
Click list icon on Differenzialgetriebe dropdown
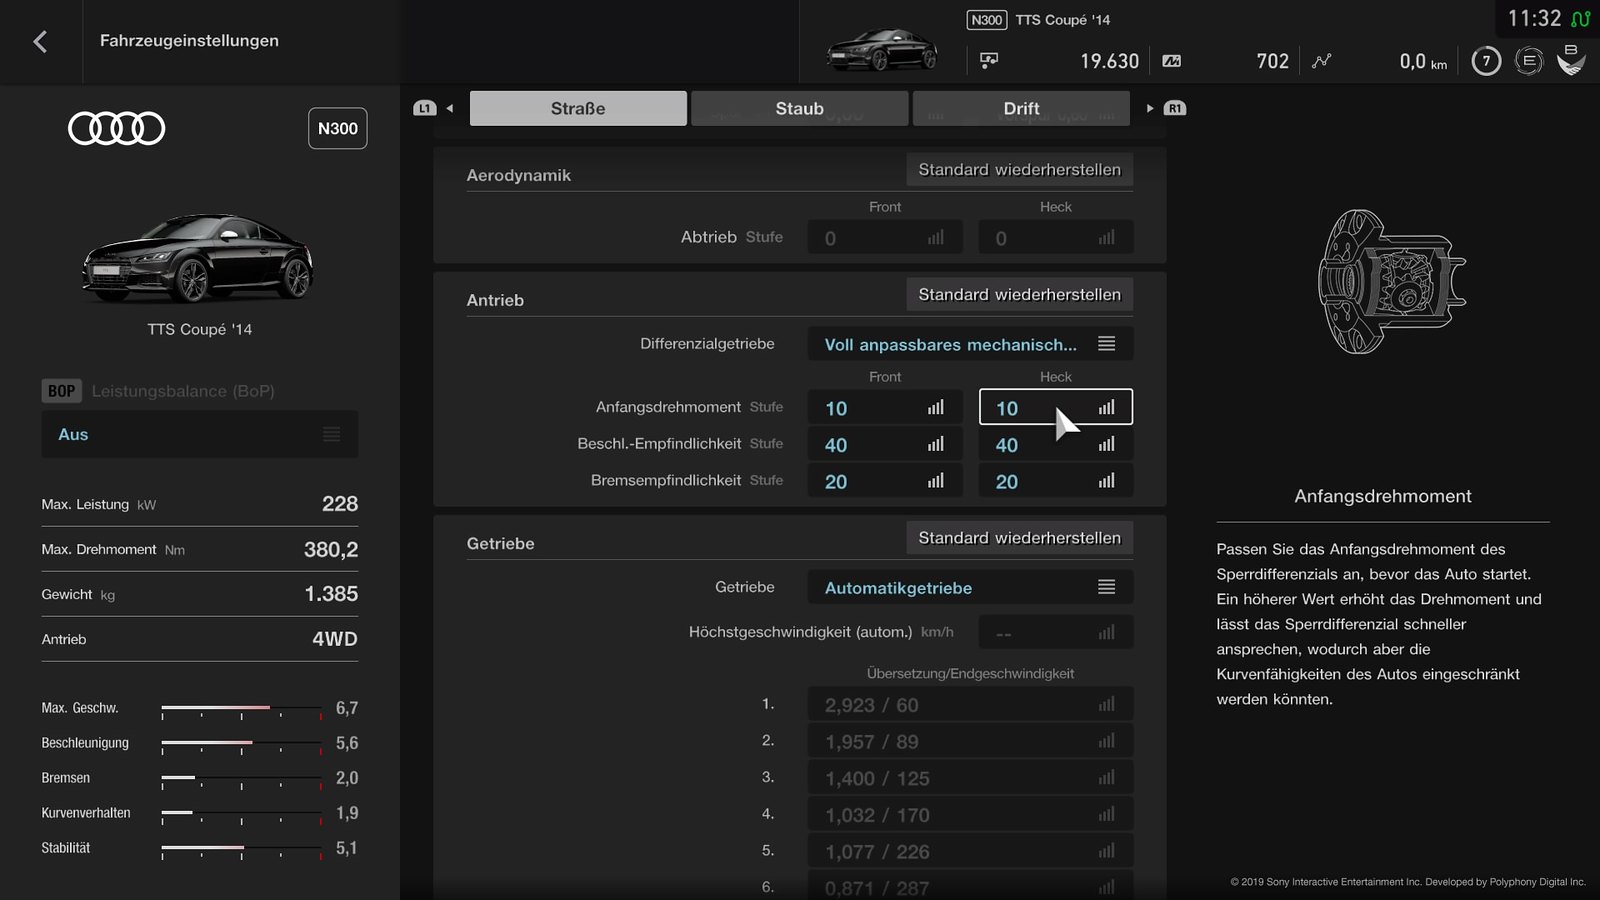pos(1106,344)
